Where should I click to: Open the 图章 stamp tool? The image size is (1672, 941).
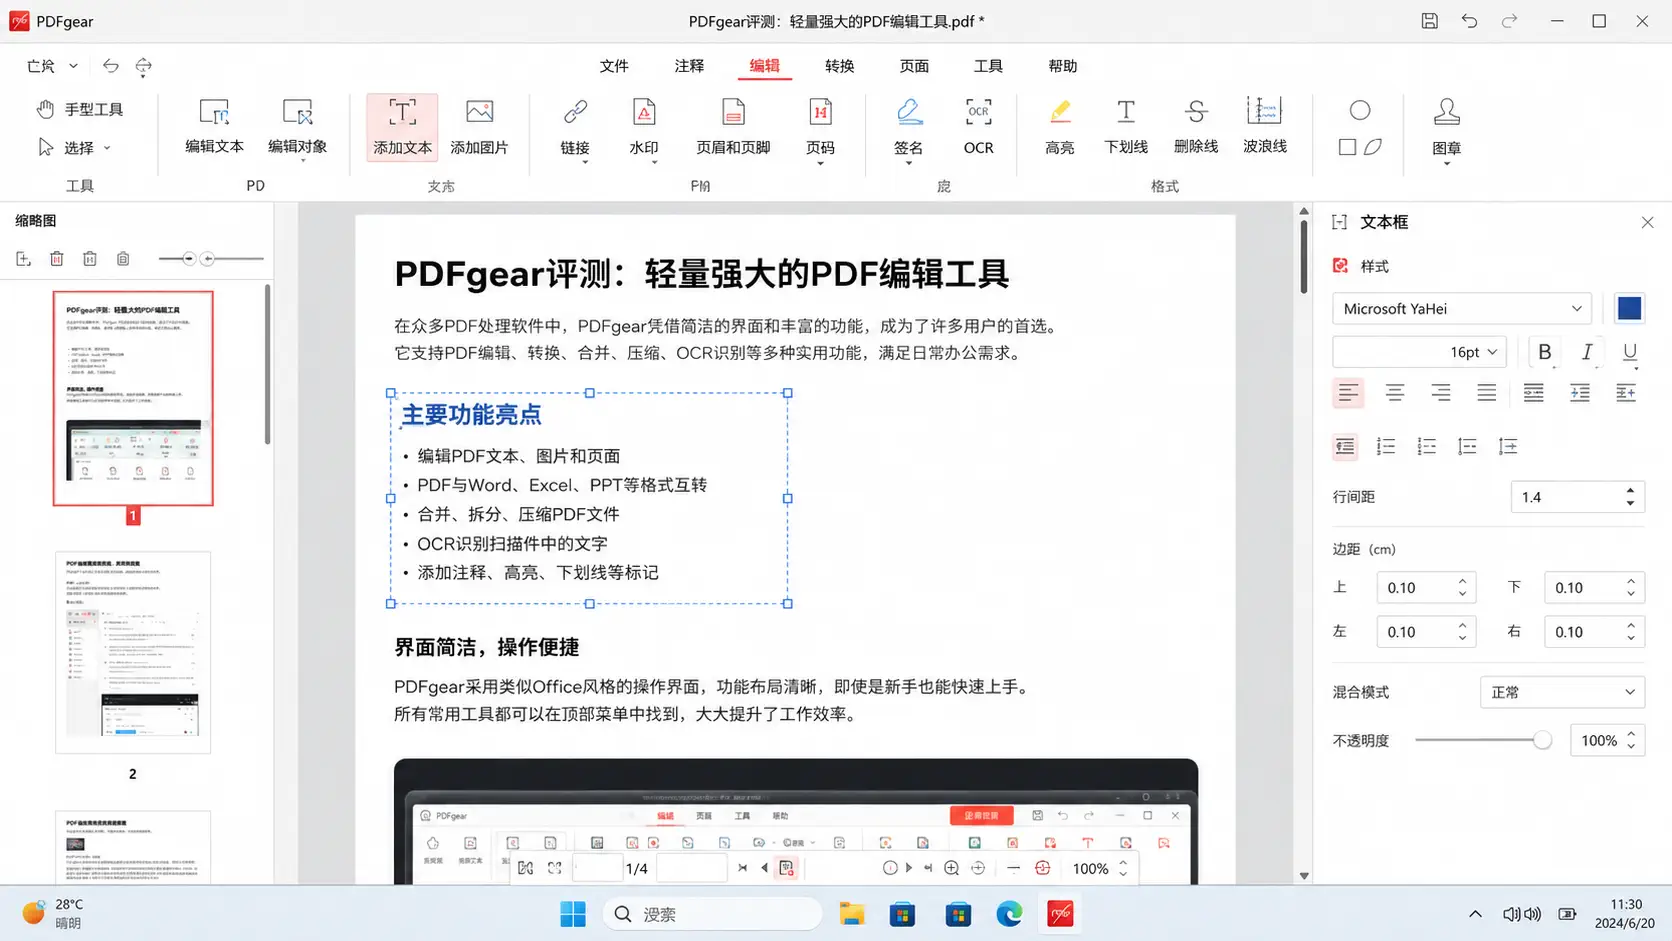click(x=1446, y=130)
